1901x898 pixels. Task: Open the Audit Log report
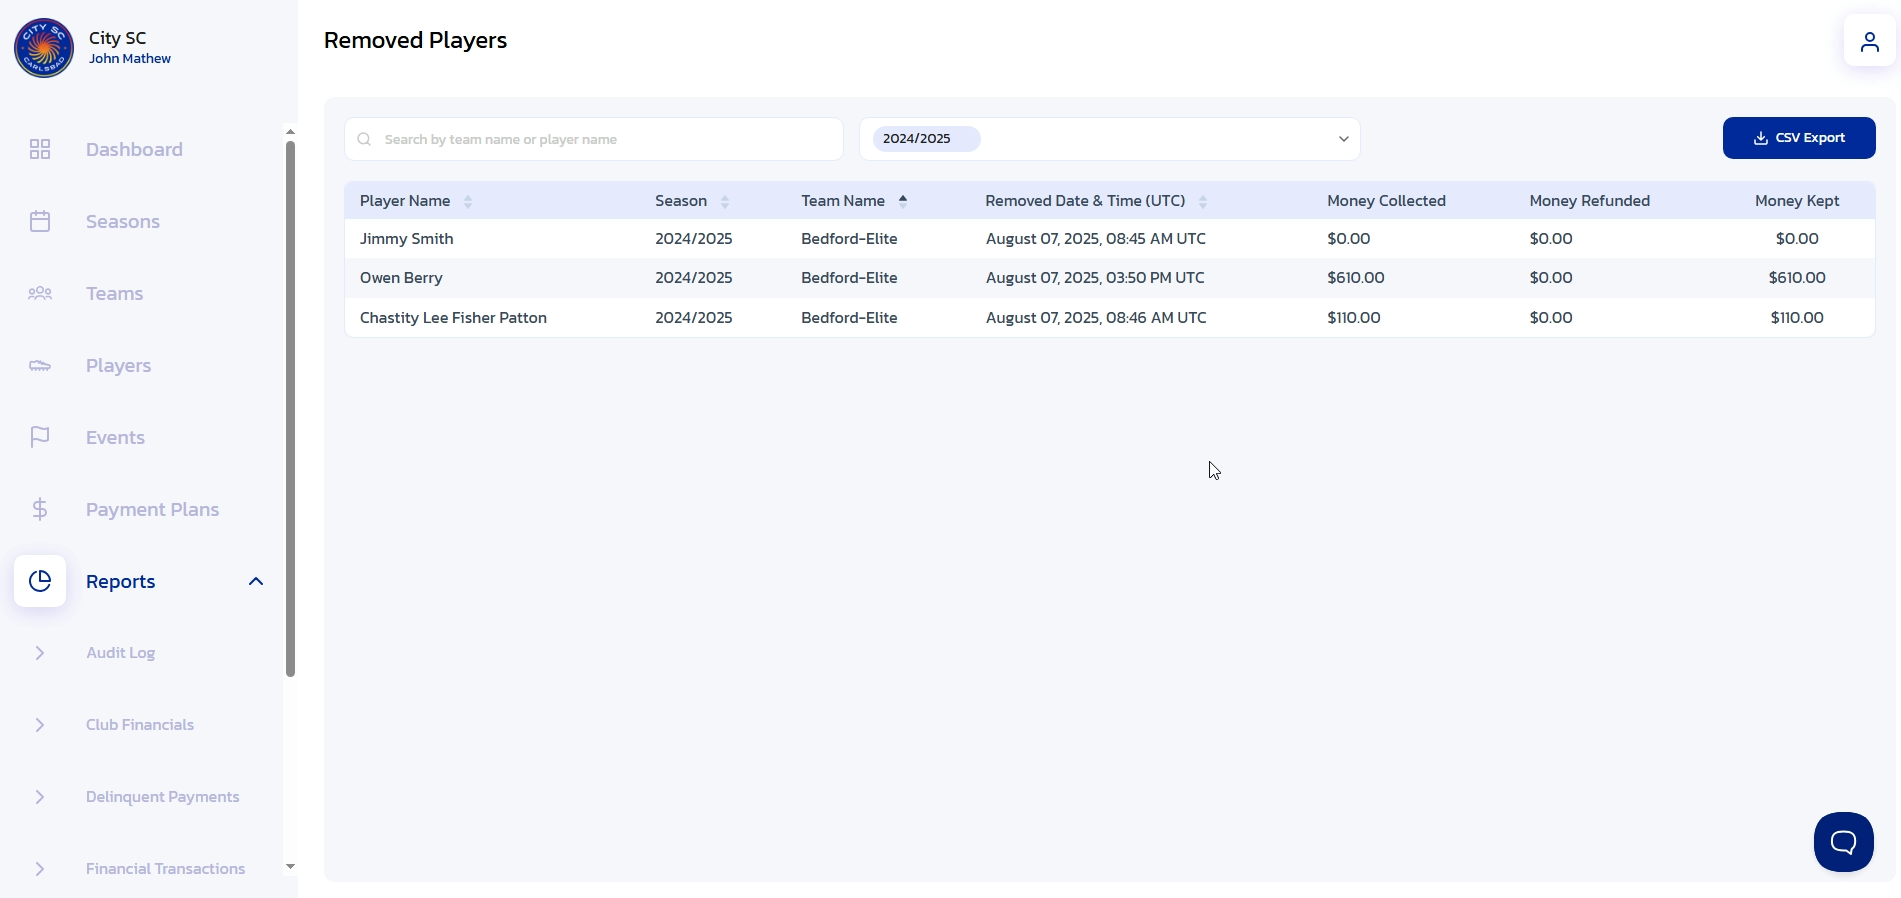[120, 653]
